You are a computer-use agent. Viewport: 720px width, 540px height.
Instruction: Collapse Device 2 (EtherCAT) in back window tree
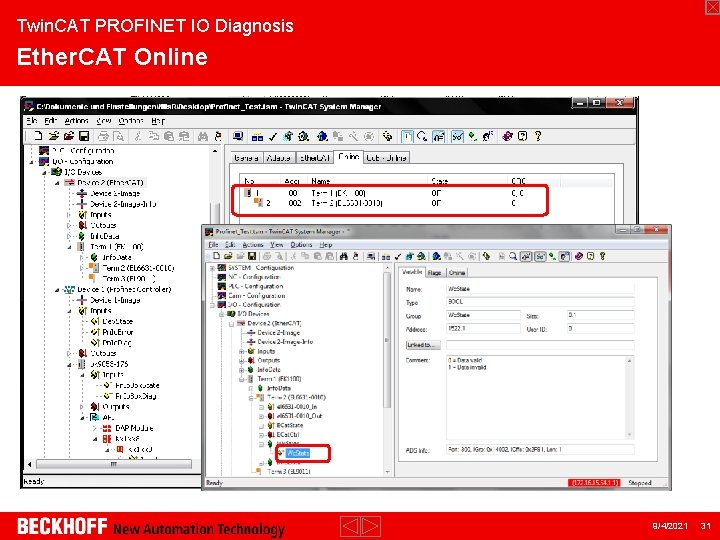(57, 183)
